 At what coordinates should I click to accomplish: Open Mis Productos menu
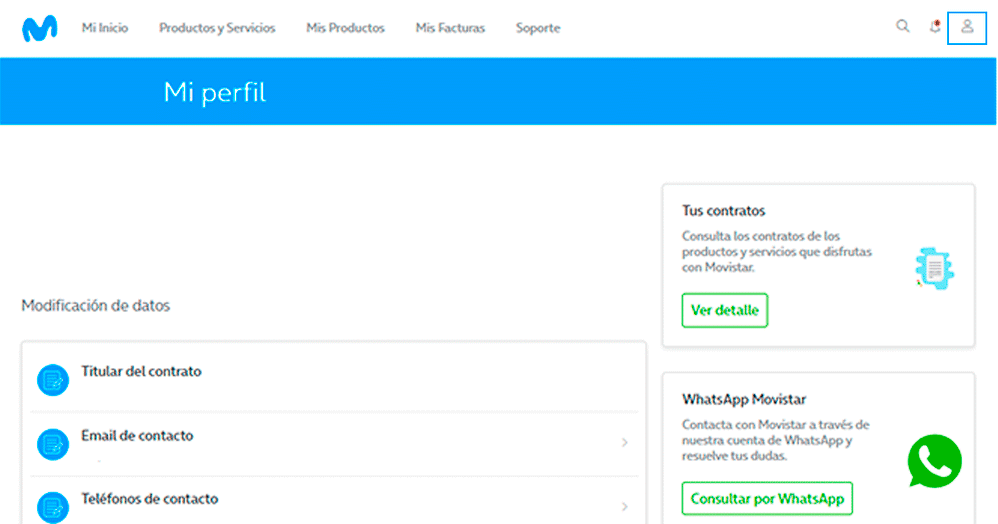pos(346,28)
